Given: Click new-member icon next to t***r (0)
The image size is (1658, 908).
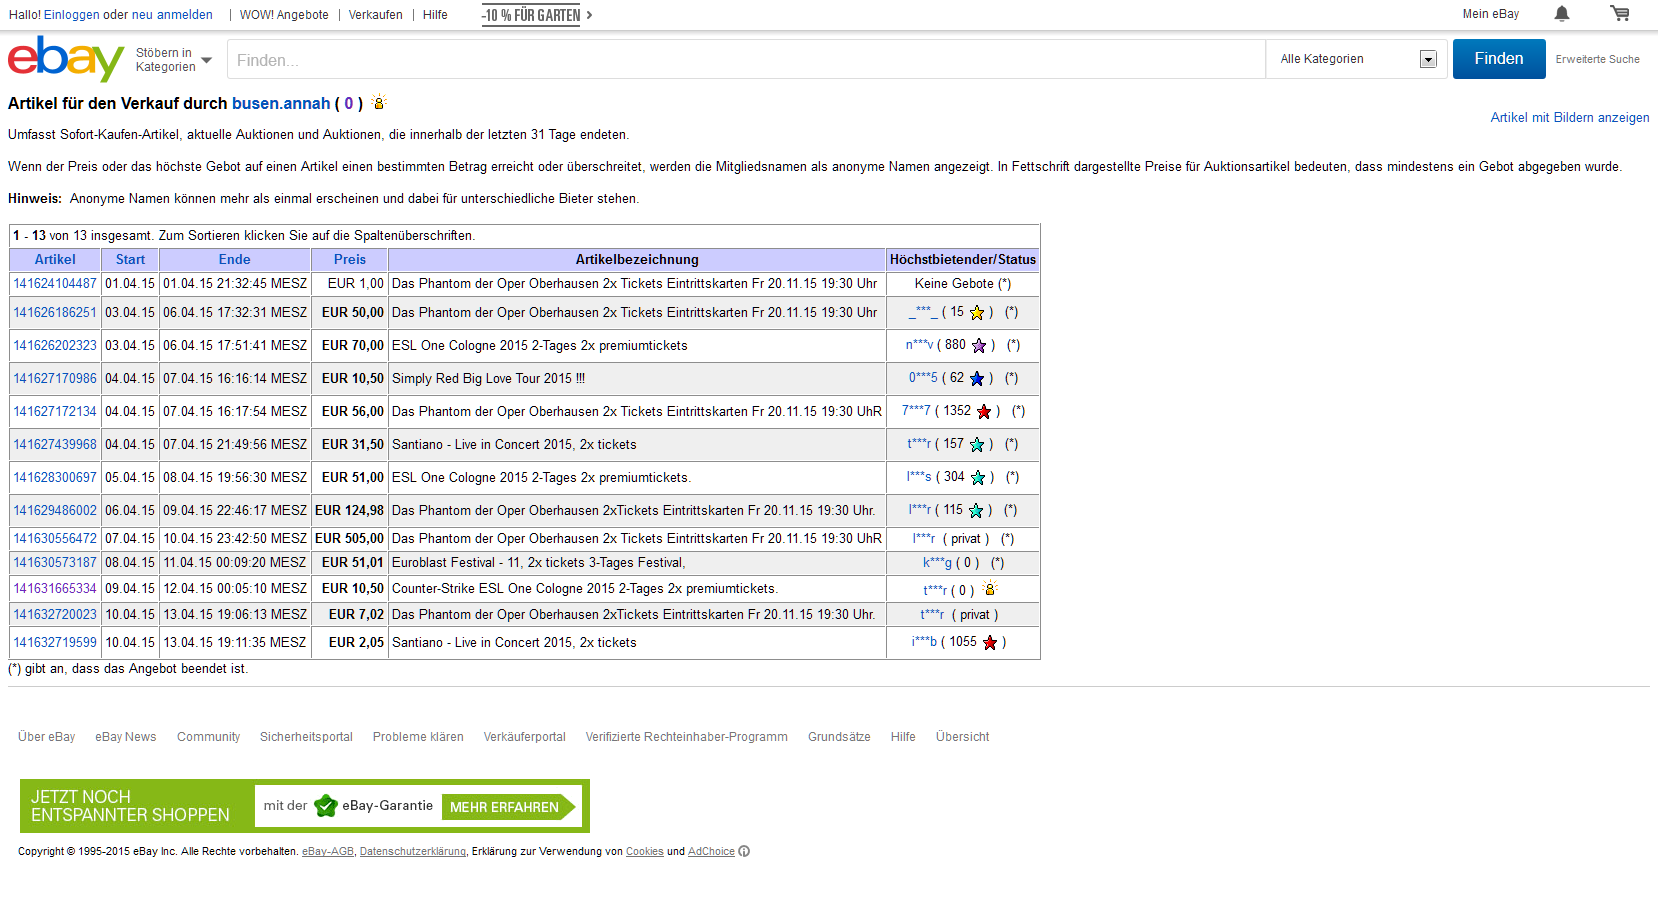Looking at the screenshot, I should point(990,588).
